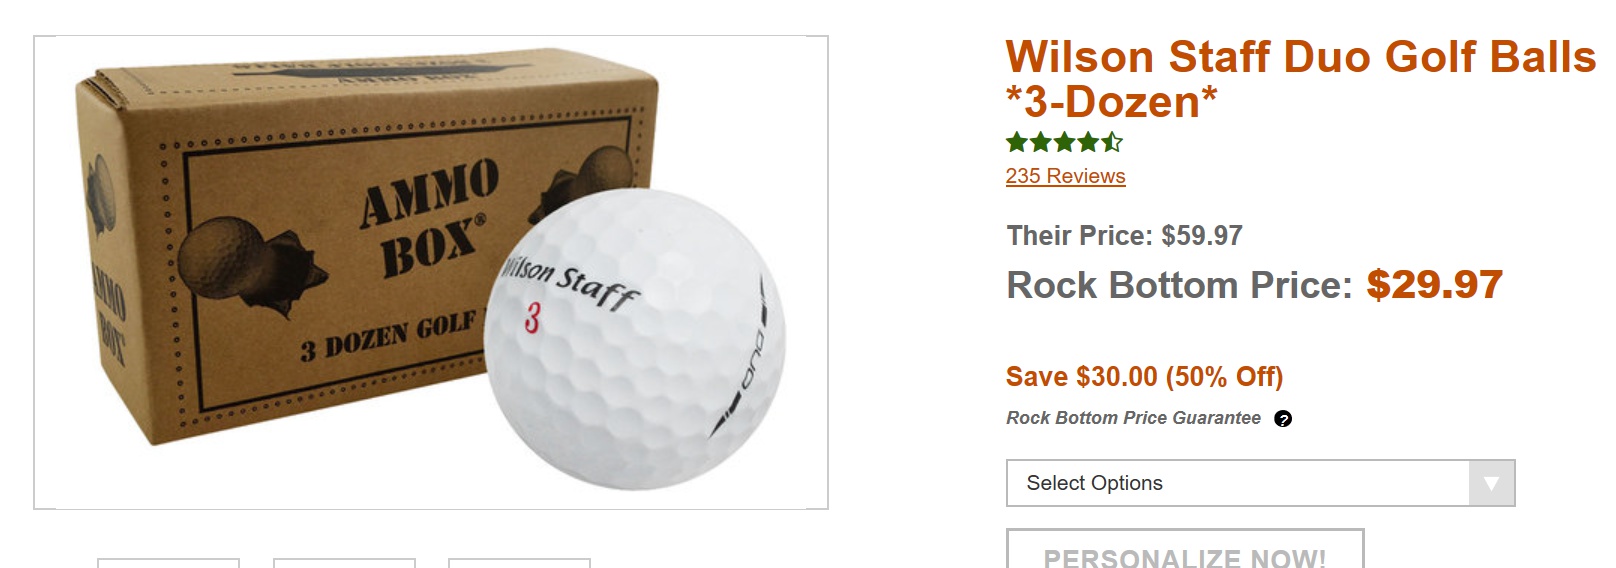This screenshot has width=1616, height=568.
Task: Click the Their Price $59.97 text
Action: tap(1124, 236)
